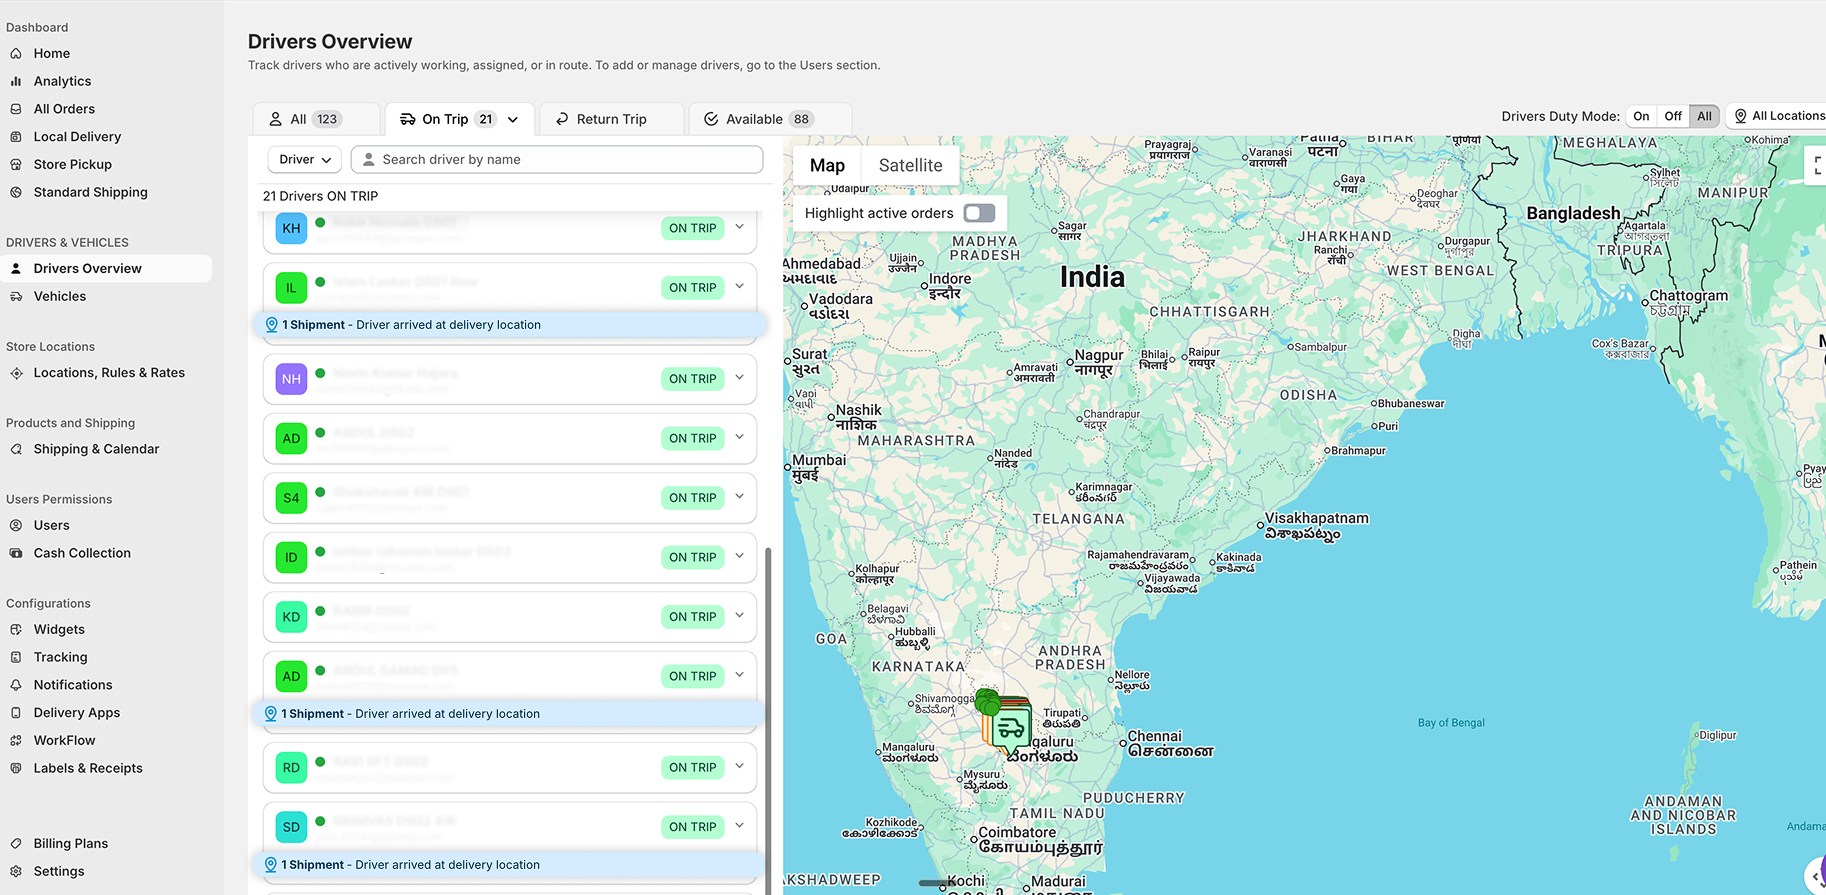This screenshot has height=895, width=1826.
Task: Switch map to Satellite view
Action: 910,165
